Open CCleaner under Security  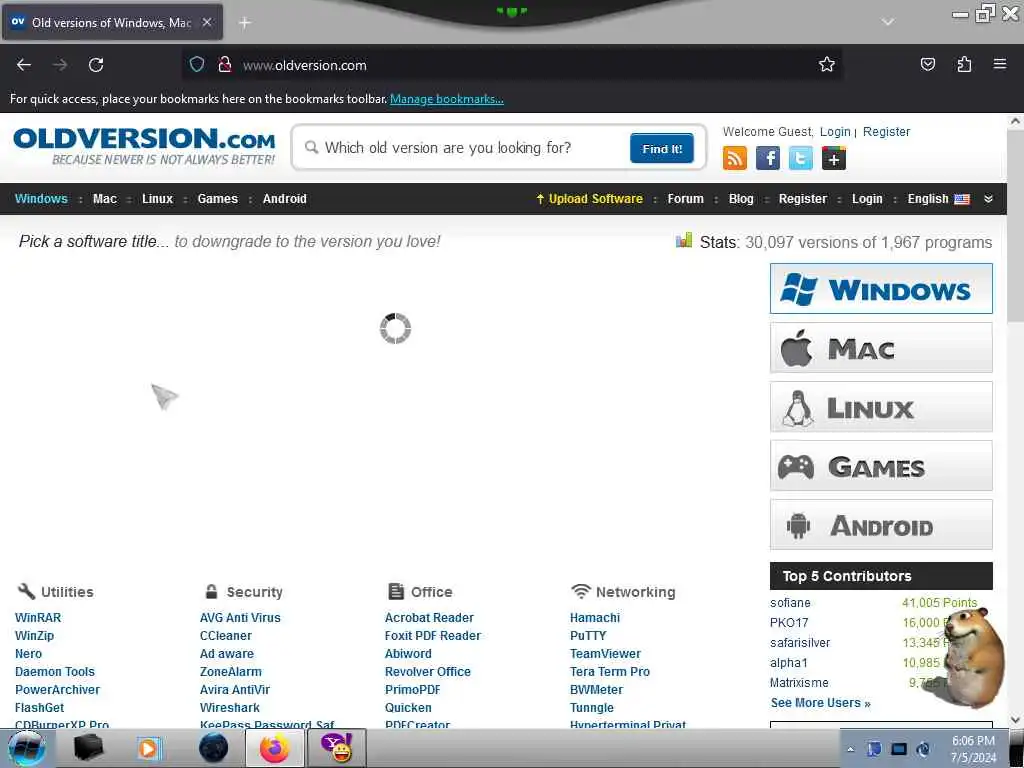pyautogui.click(x=225, y=635)
